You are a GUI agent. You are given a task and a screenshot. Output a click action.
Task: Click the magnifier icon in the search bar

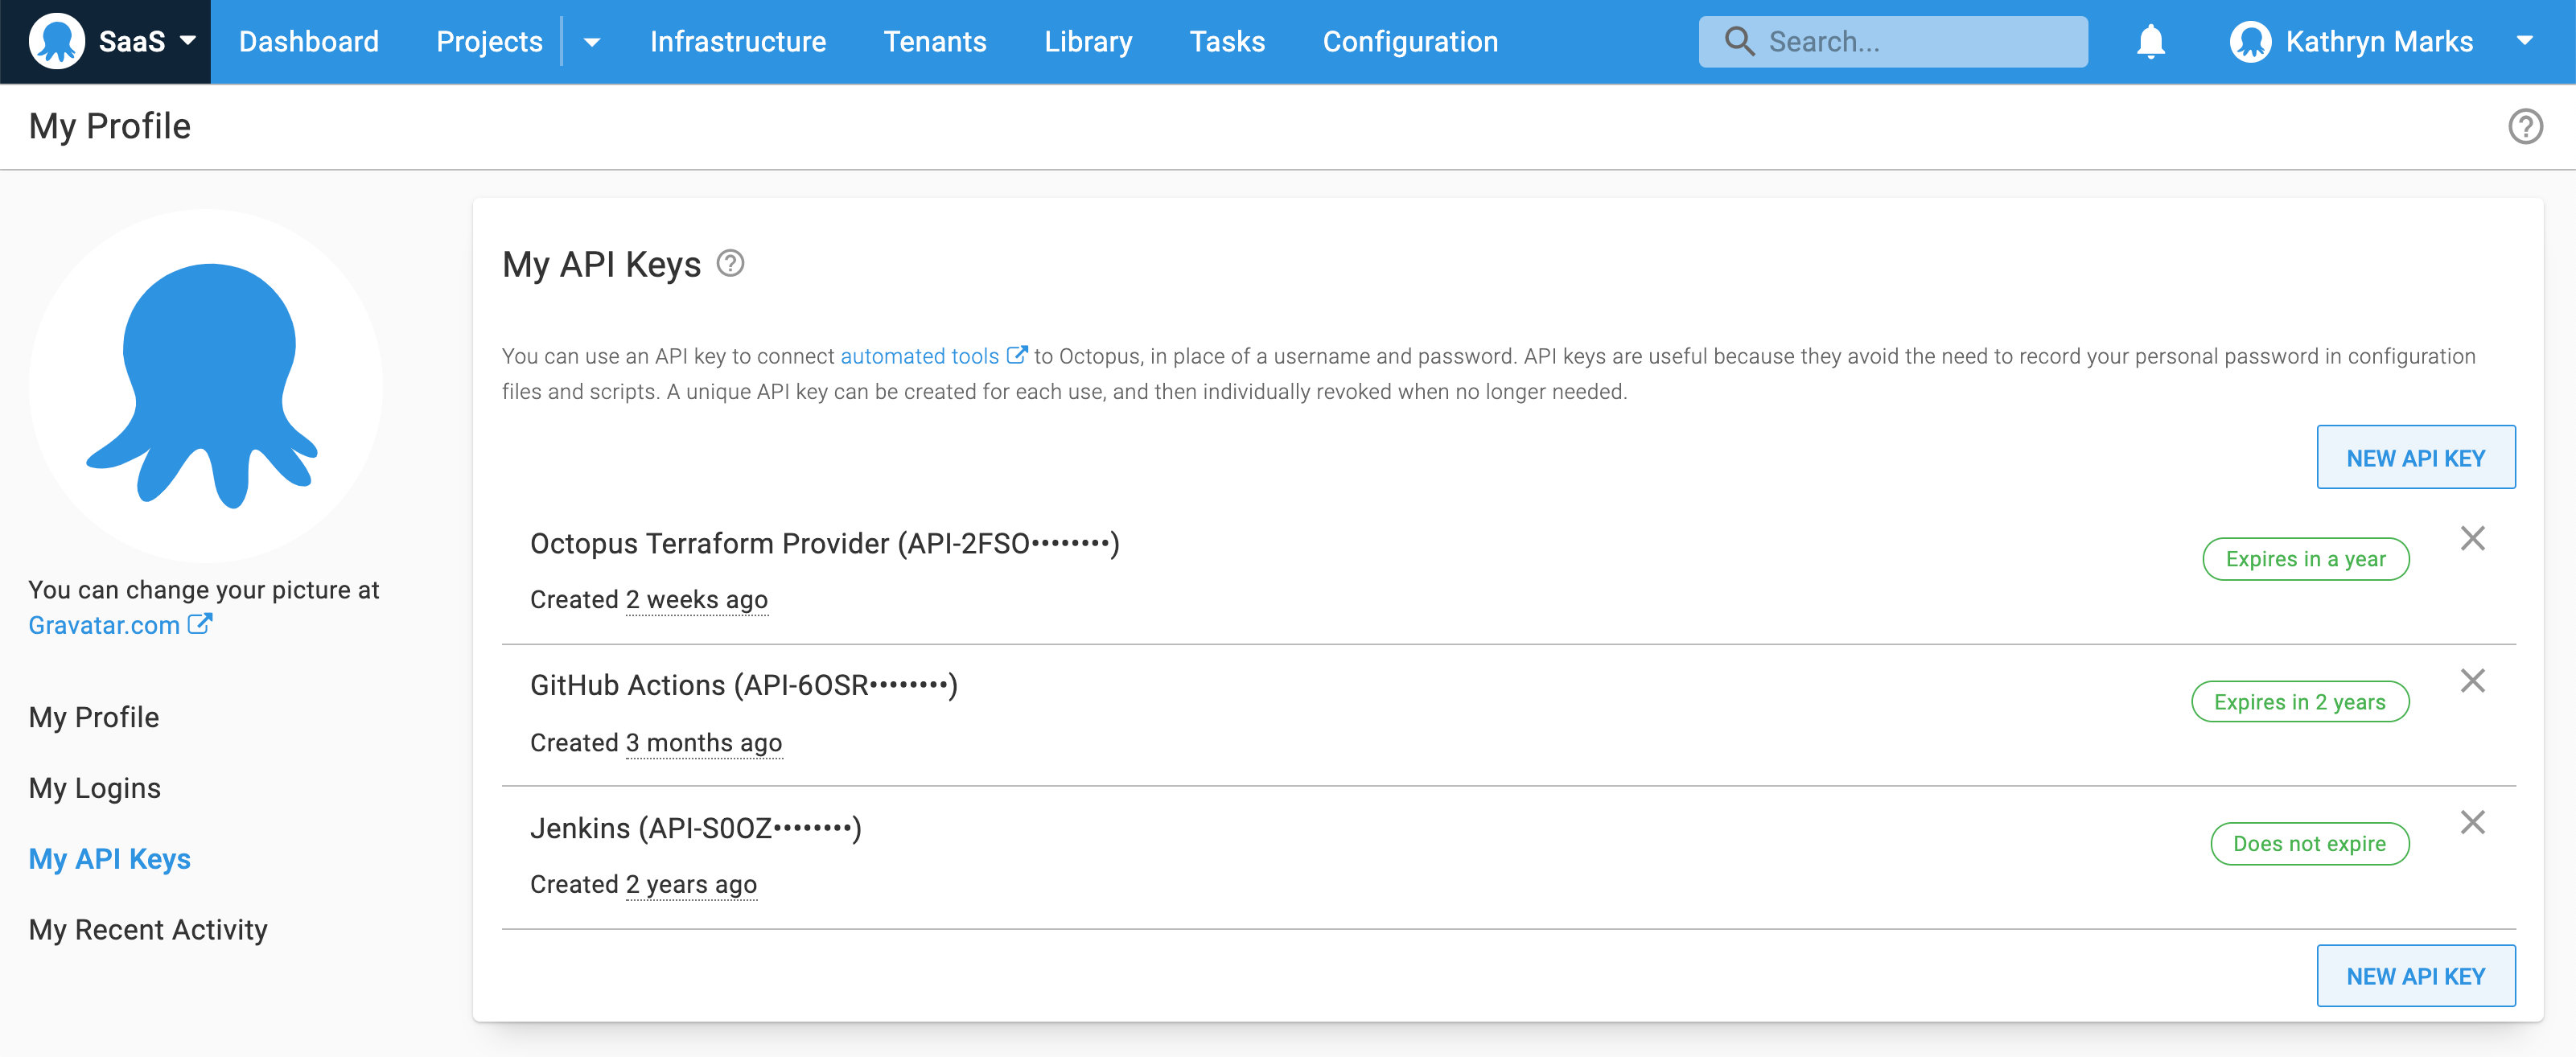[x=1739, y=41]
